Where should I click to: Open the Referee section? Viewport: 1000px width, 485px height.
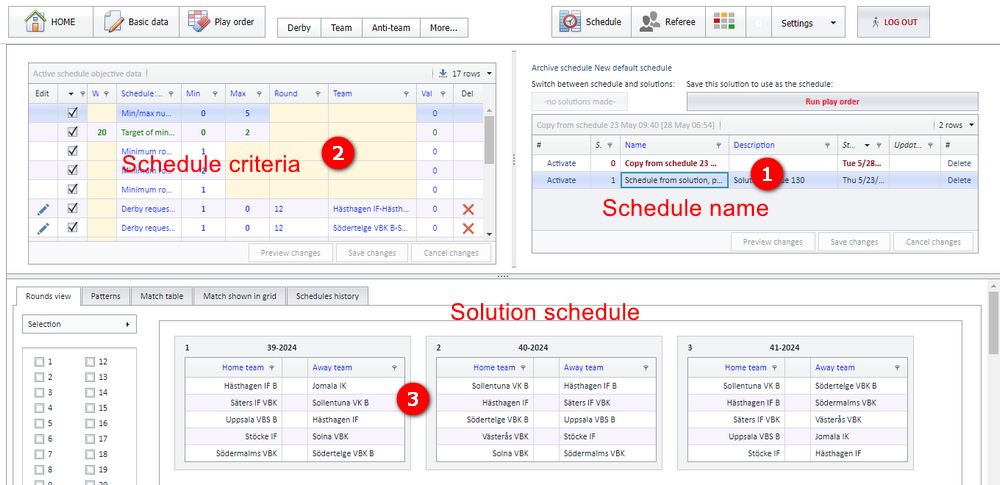pyautogui.click(x=668, y=22)
